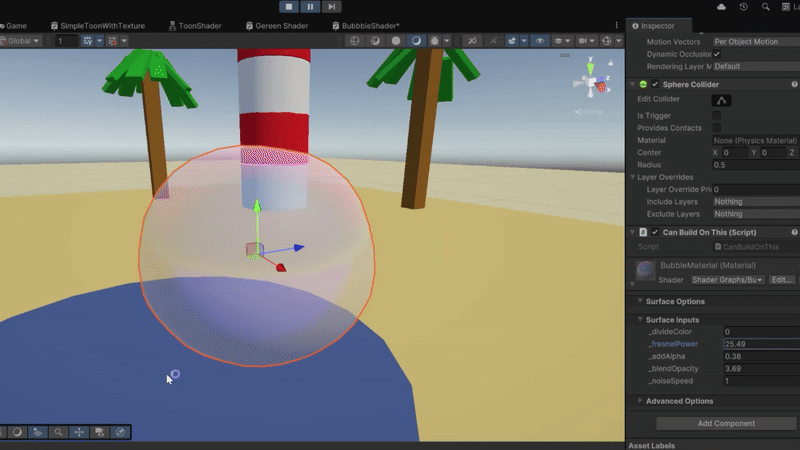Switch to the ToonShader tab

201,26
